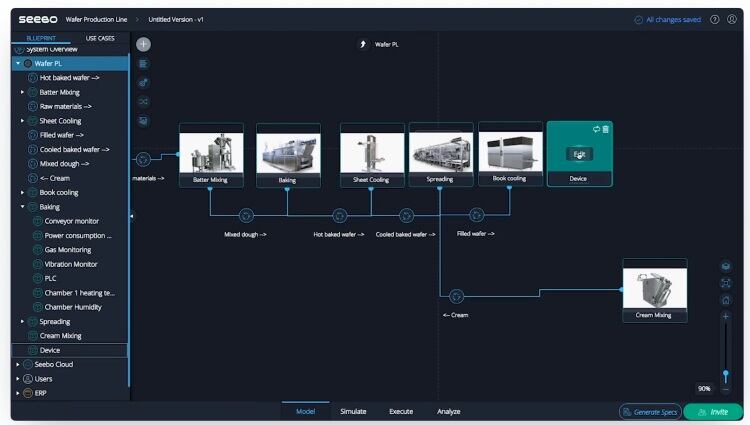
Task: Expand the Seebo Cloud tree node
Action: pos(17,365)
